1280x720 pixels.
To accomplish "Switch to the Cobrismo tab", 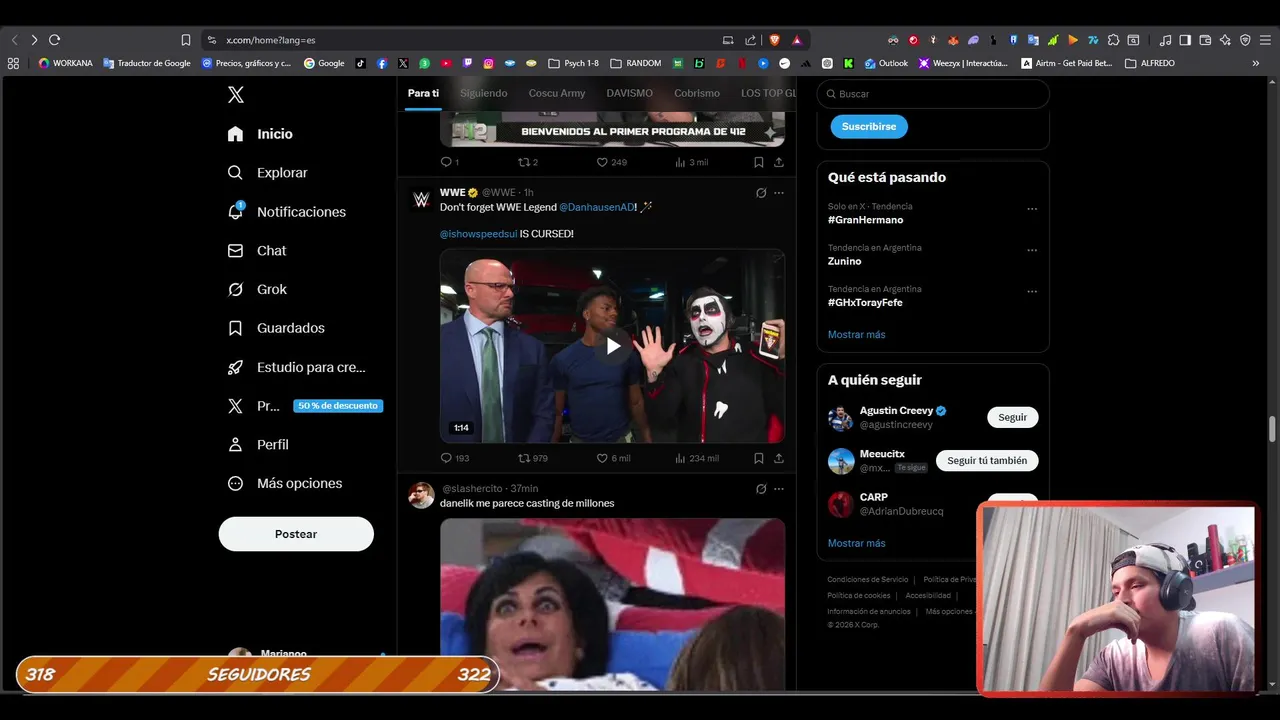I will 697,93.
